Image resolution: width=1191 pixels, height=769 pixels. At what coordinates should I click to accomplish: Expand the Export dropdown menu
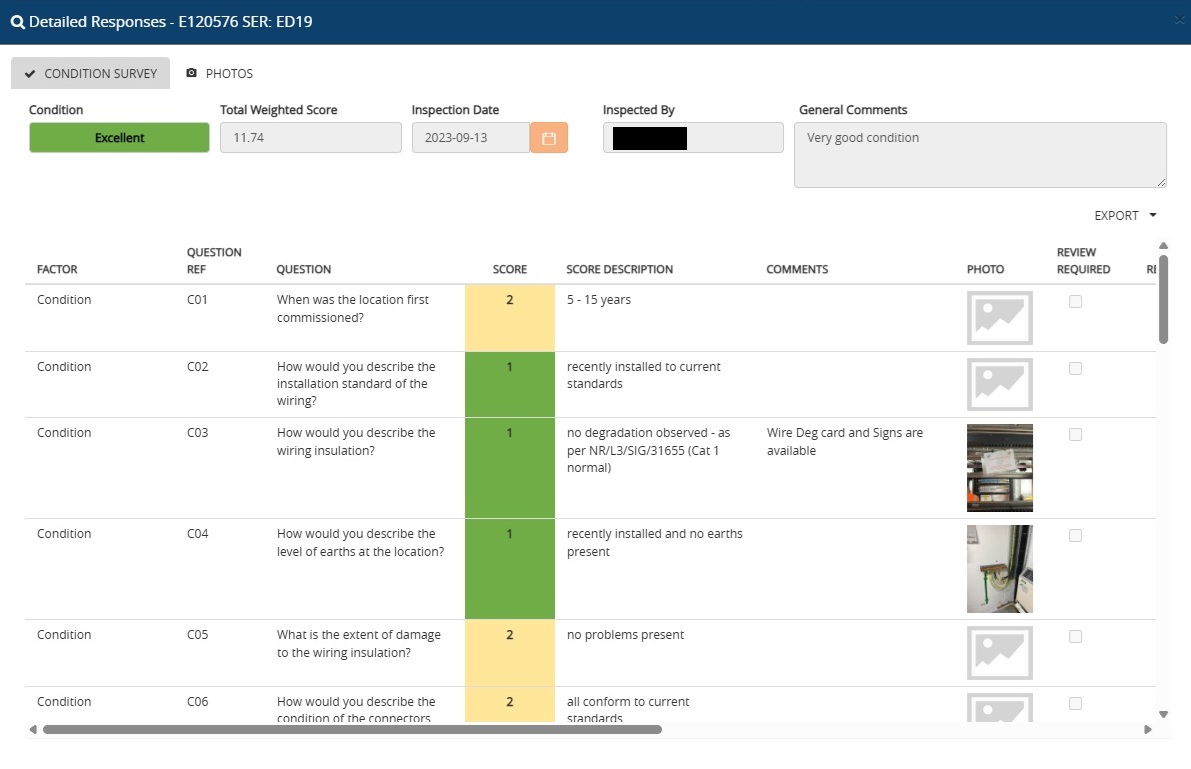point(1125,215)
